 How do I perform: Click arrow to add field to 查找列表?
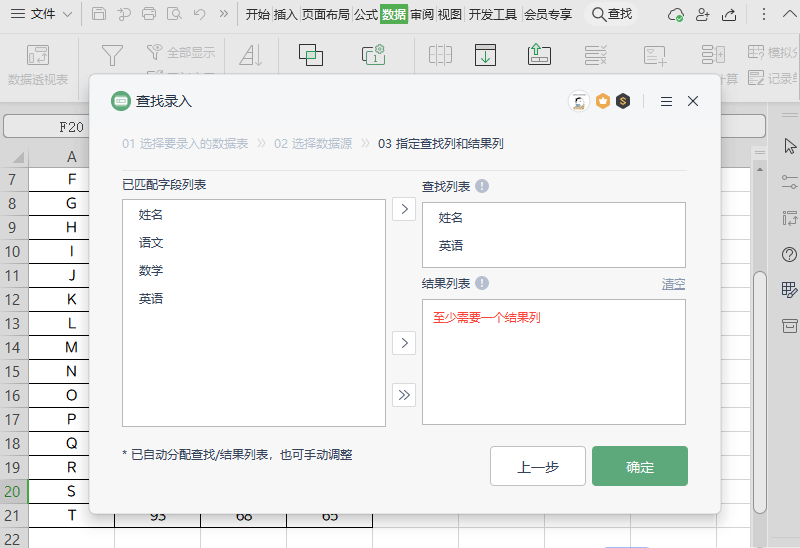[x=404, y=209]
